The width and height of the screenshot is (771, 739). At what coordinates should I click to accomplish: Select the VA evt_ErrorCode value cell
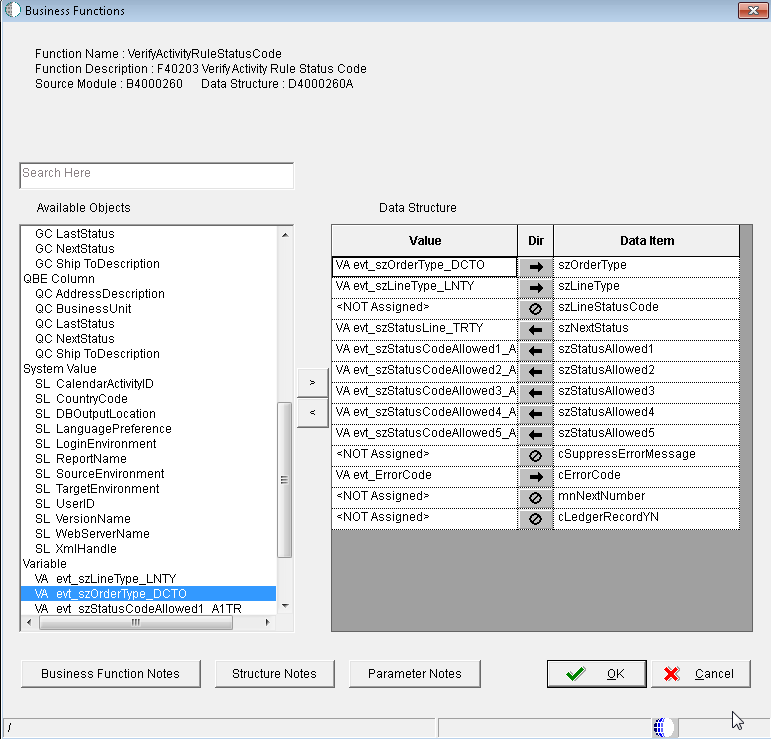tap(424, 476)
